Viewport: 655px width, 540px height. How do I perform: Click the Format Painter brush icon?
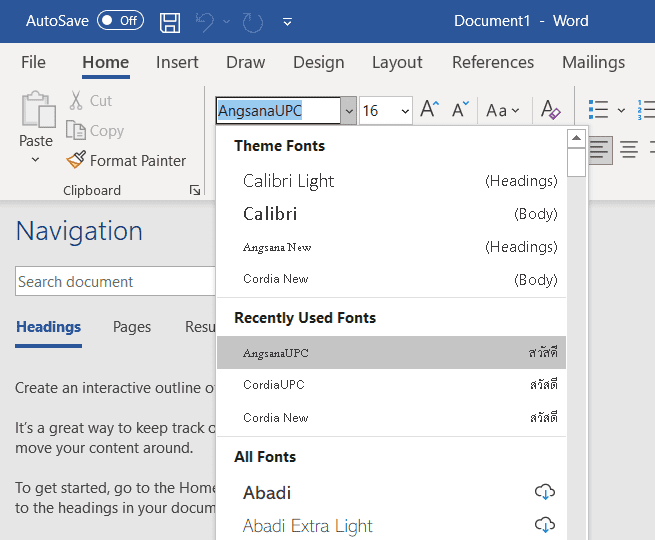coord(76,160)
